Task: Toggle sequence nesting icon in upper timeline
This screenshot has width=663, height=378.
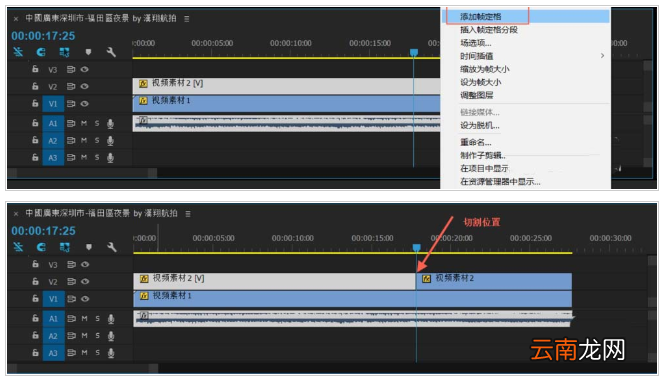Action: coord(18,52)
